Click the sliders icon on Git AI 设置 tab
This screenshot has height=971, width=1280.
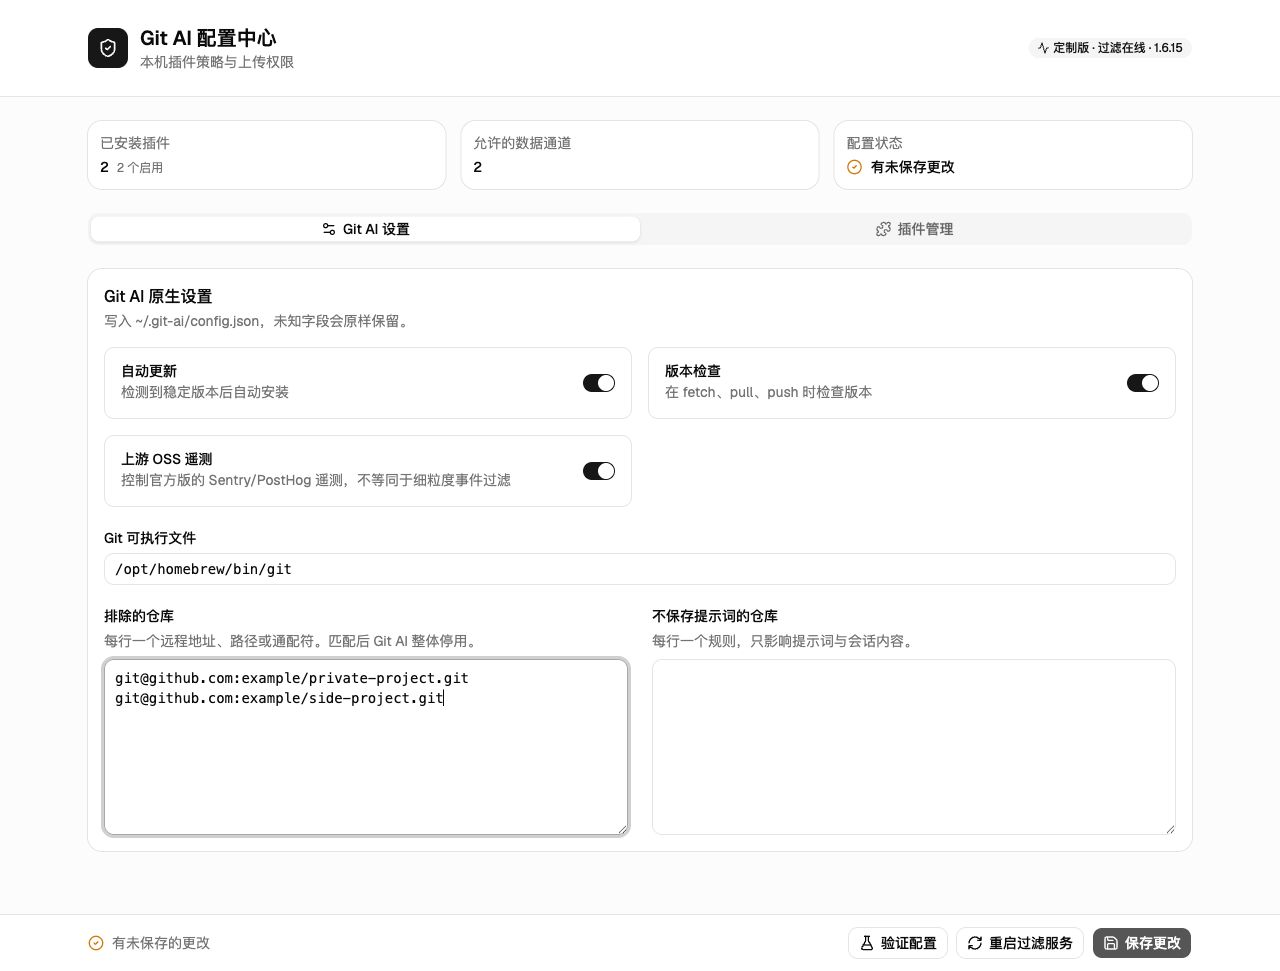pos(328,229)
